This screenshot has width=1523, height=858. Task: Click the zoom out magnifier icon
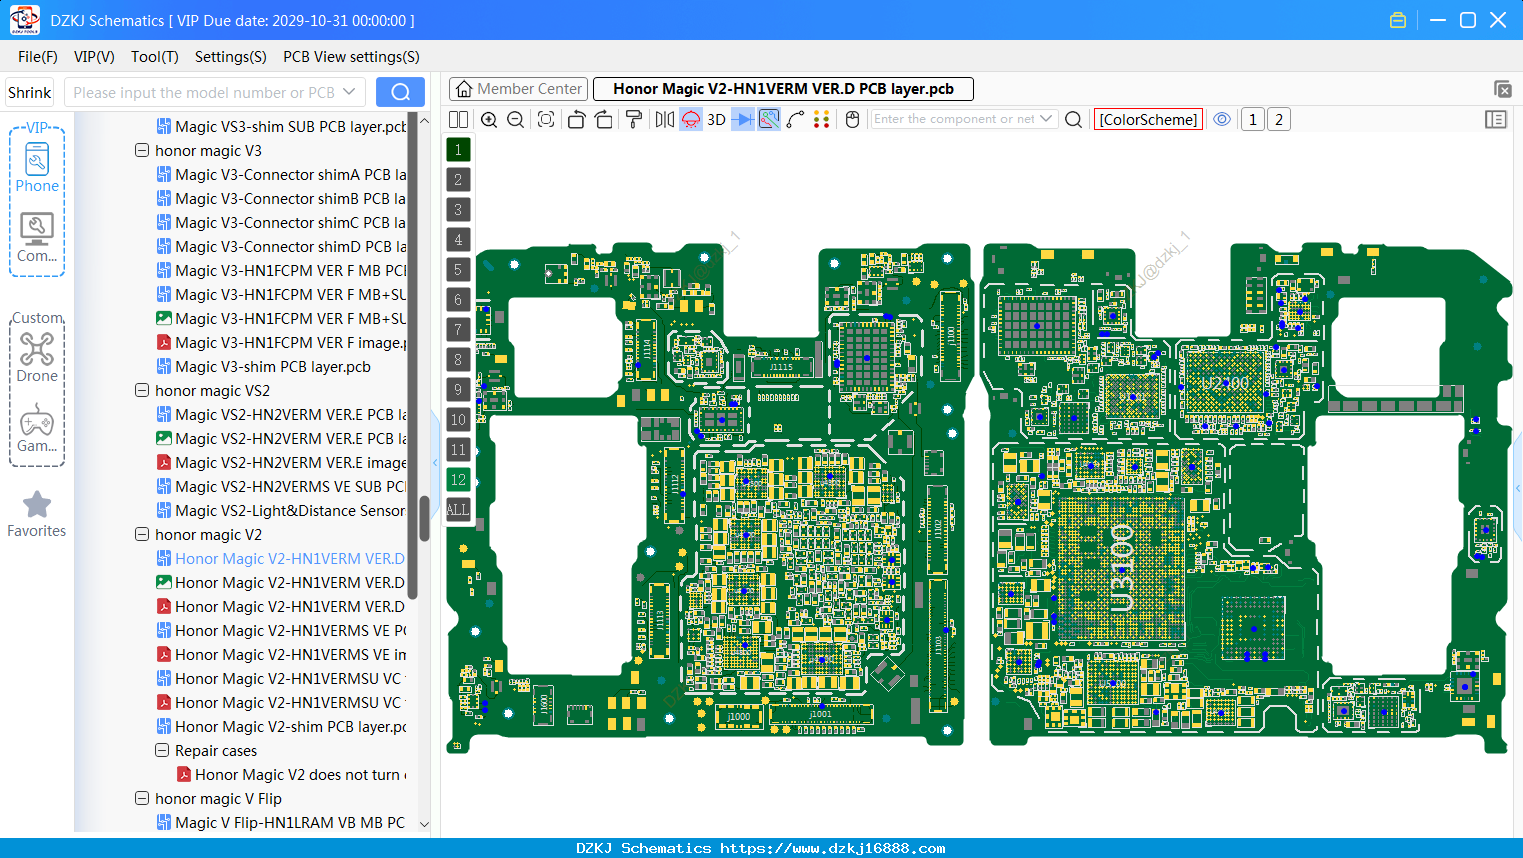point(516,120)
